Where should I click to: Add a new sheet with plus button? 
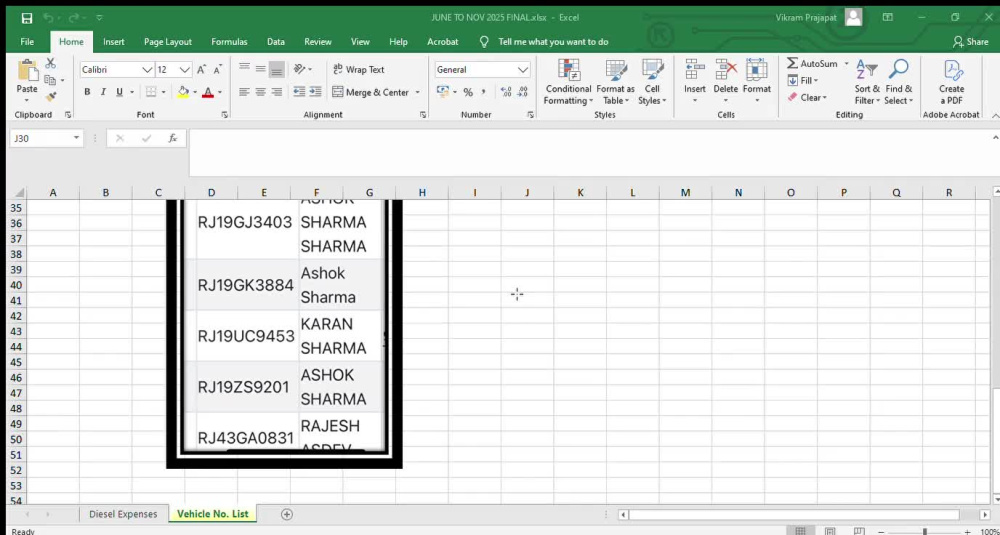click(x=287, y=514)
